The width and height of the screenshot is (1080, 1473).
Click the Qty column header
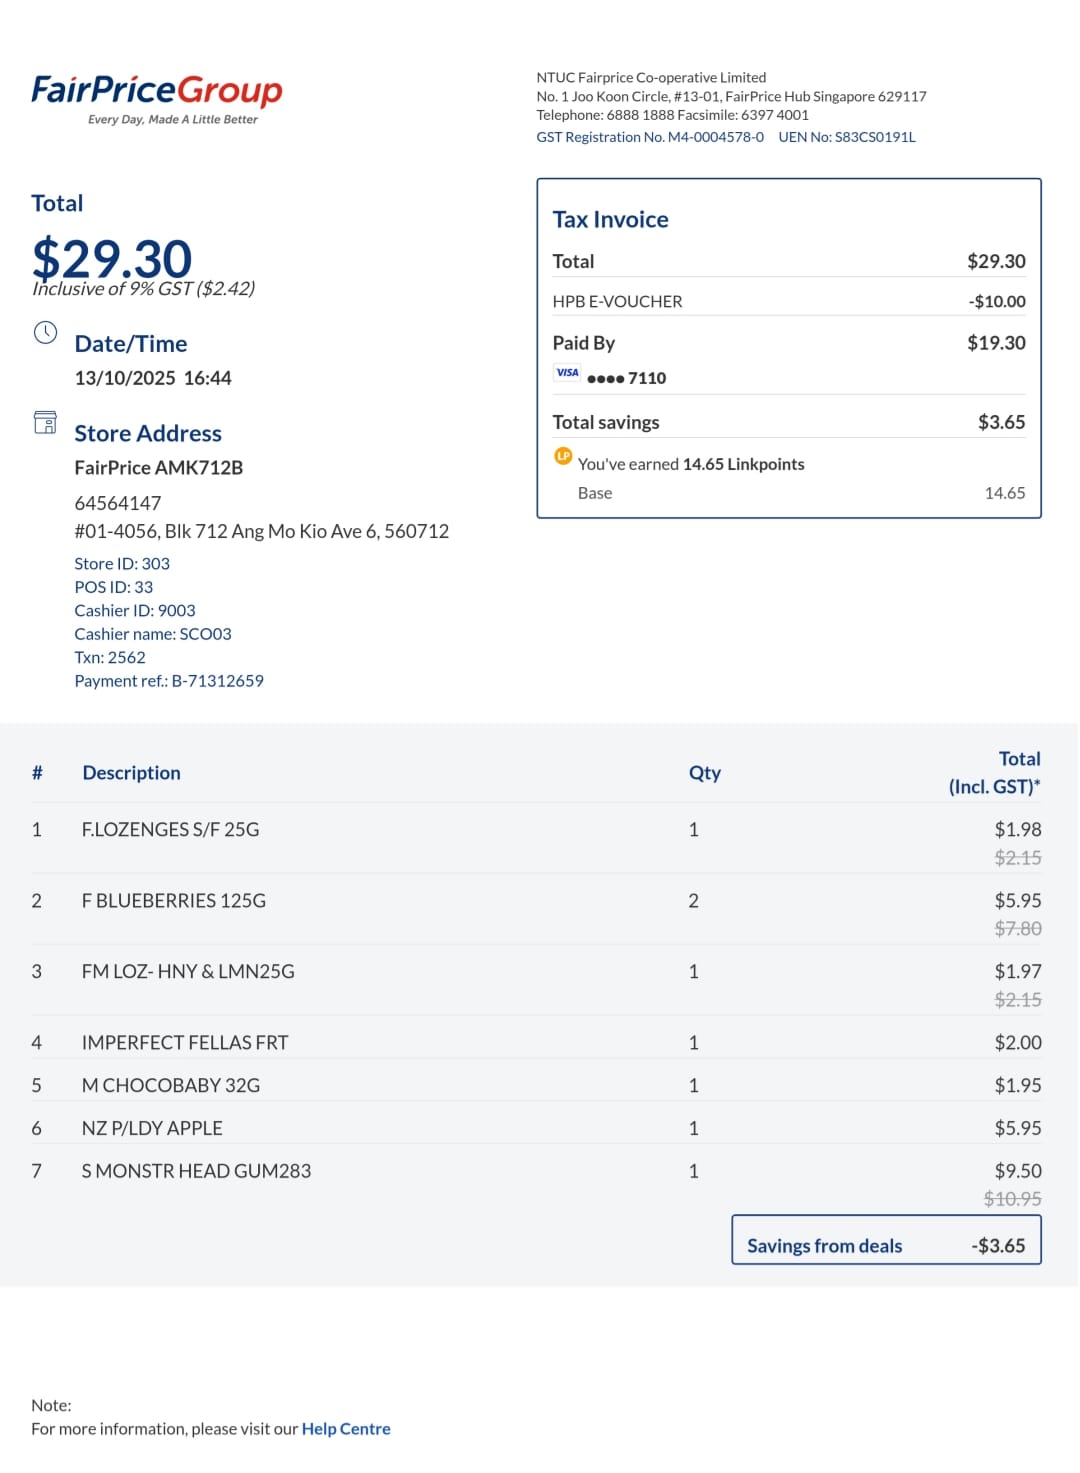coord(704,773)
